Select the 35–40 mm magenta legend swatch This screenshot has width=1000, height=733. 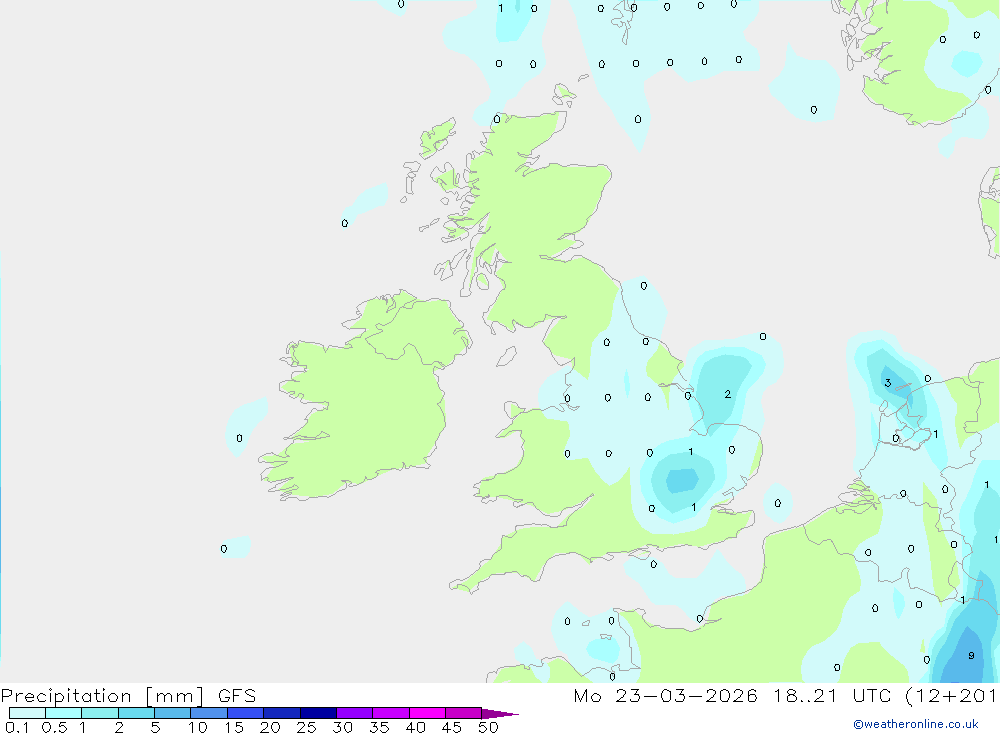pos(390,713)
